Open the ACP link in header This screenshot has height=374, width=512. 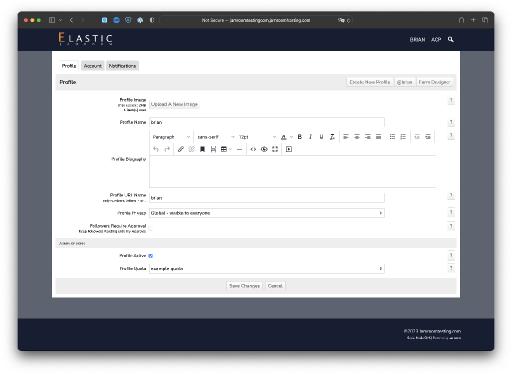[x=436, y=40]
